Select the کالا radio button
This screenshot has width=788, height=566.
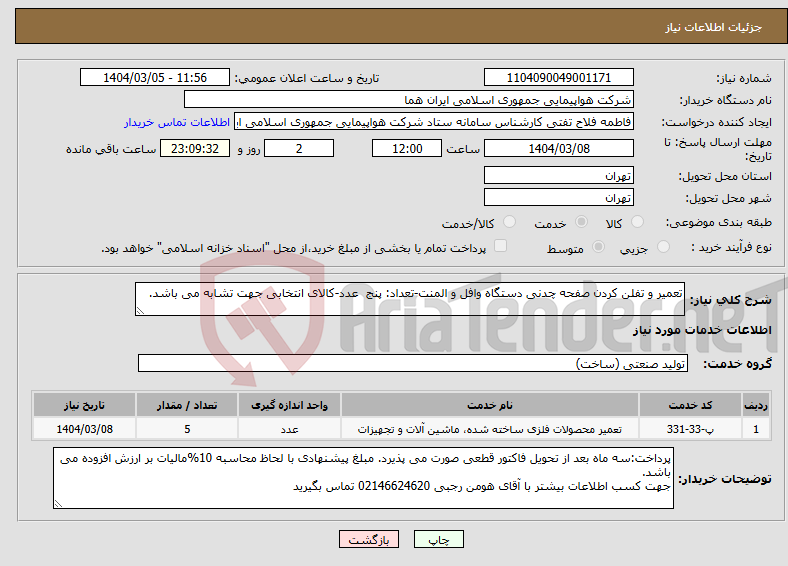point(637,222)
